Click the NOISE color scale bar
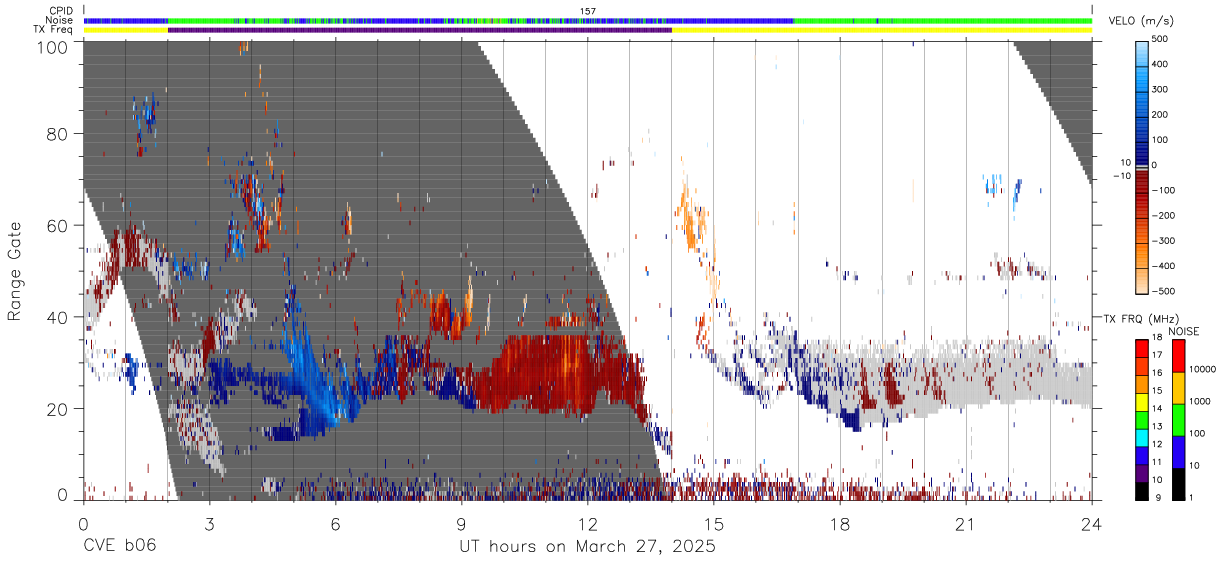Image resolution: width=1228 pixels, height=567 pixels. click(x=1178, y=419)
